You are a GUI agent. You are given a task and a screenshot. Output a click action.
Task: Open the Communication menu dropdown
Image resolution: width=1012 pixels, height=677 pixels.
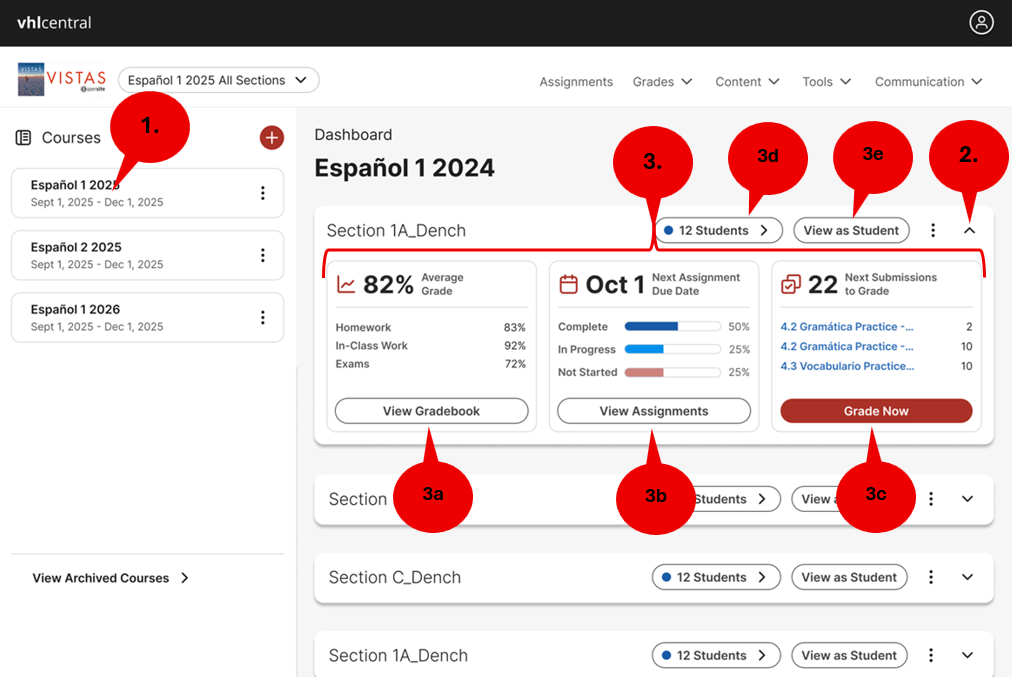[x=928, y=82]
